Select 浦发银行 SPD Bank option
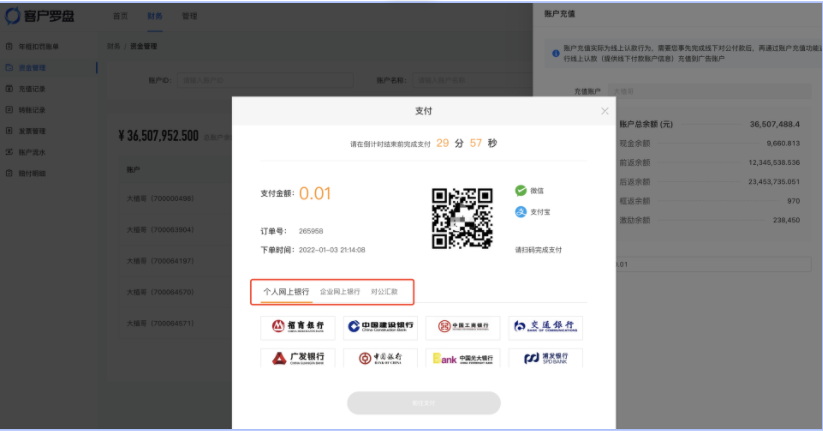 [545, 358]
